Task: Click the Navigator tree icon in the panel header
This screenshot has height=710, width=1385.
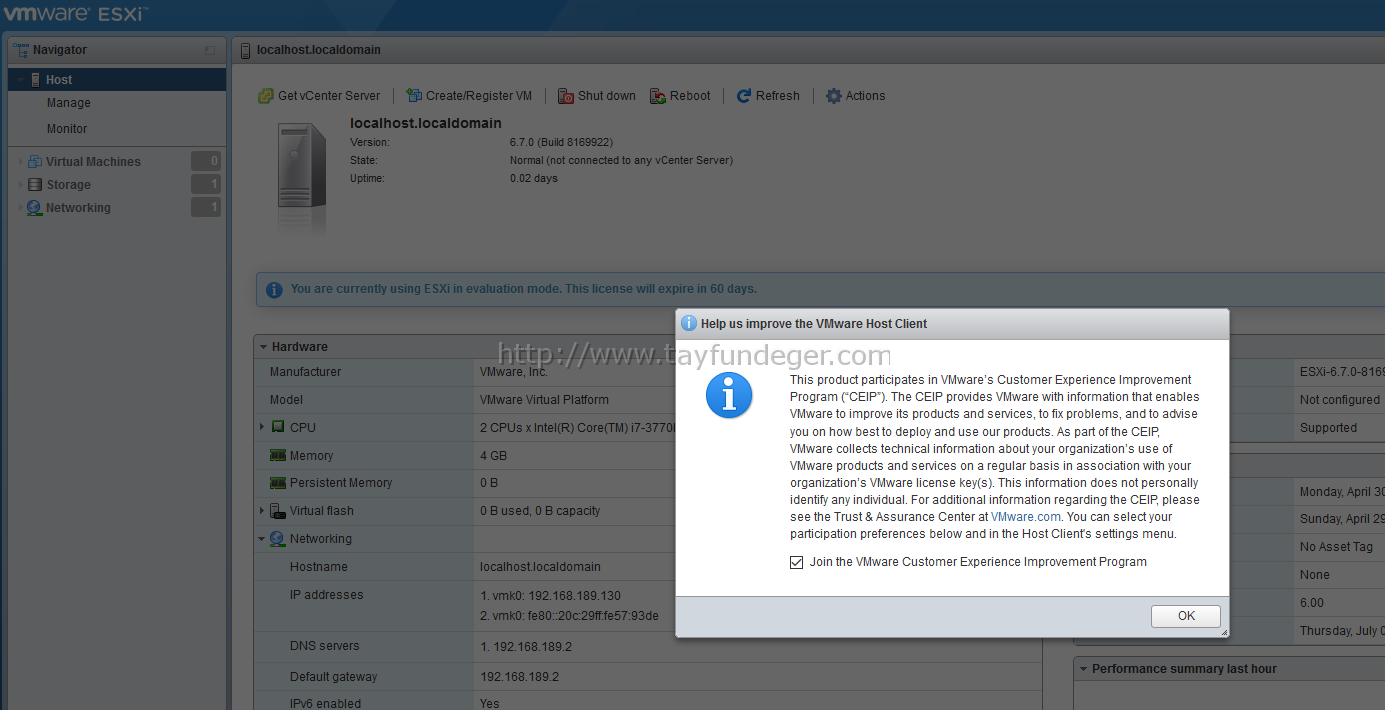Action: [x=20, y=50]
